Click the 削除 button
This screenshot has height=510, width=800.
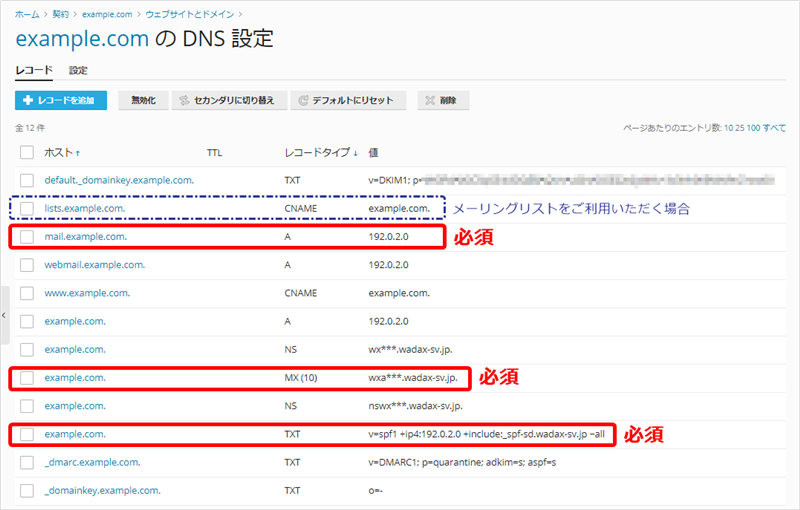click(443, 100)
